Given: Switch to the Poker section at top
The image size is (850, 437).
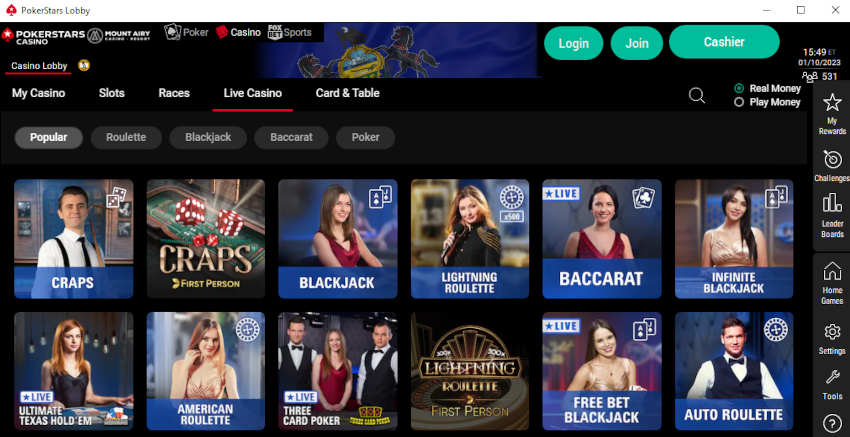Looking at the screenshot, I should click(186, 32).
